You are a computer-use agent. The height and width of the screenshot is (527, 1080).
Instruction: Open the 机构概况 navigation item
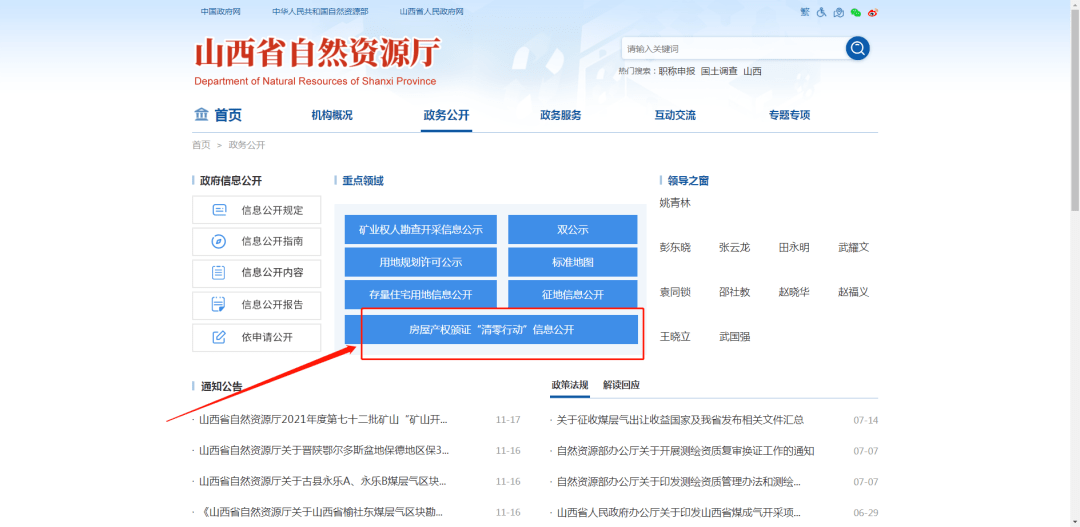pyautogui.click(x=331, y=115)
